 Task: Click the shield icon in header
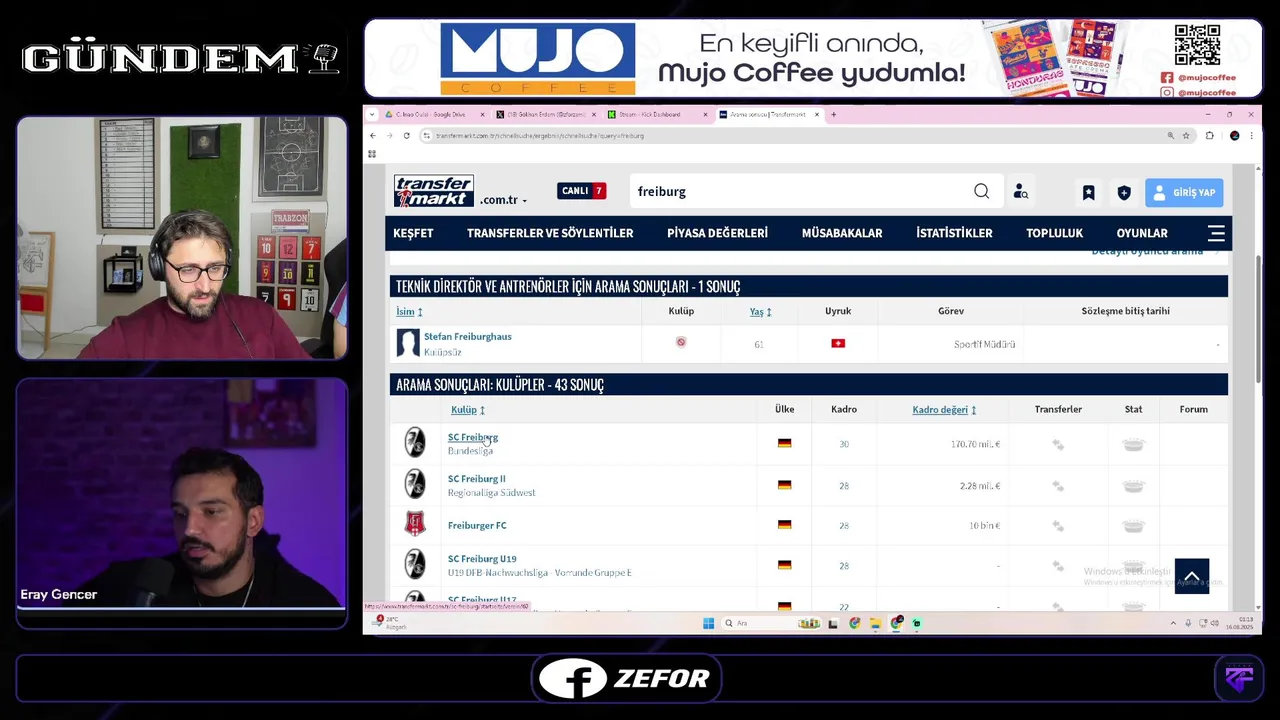point(1124,192)
